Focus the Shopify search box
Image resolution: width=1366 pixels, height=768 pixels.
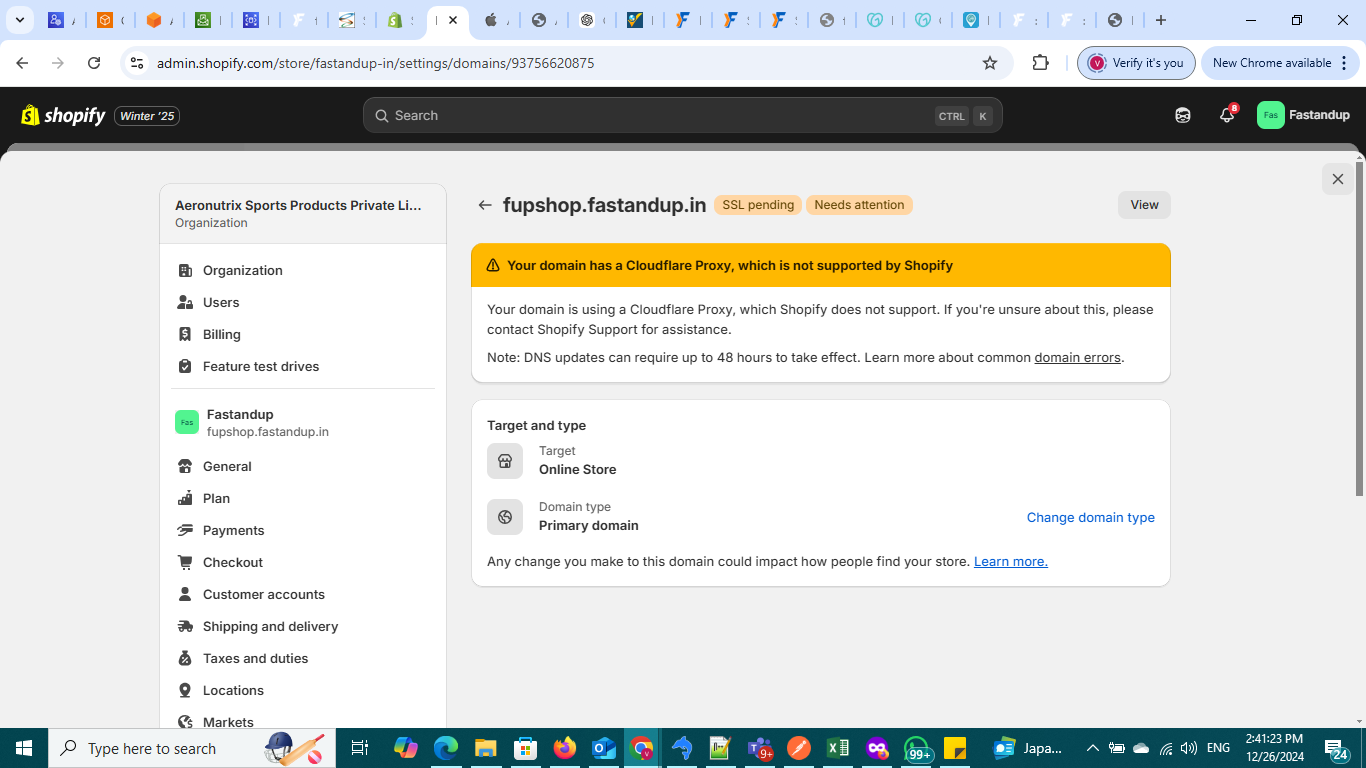tap(682, 115)
